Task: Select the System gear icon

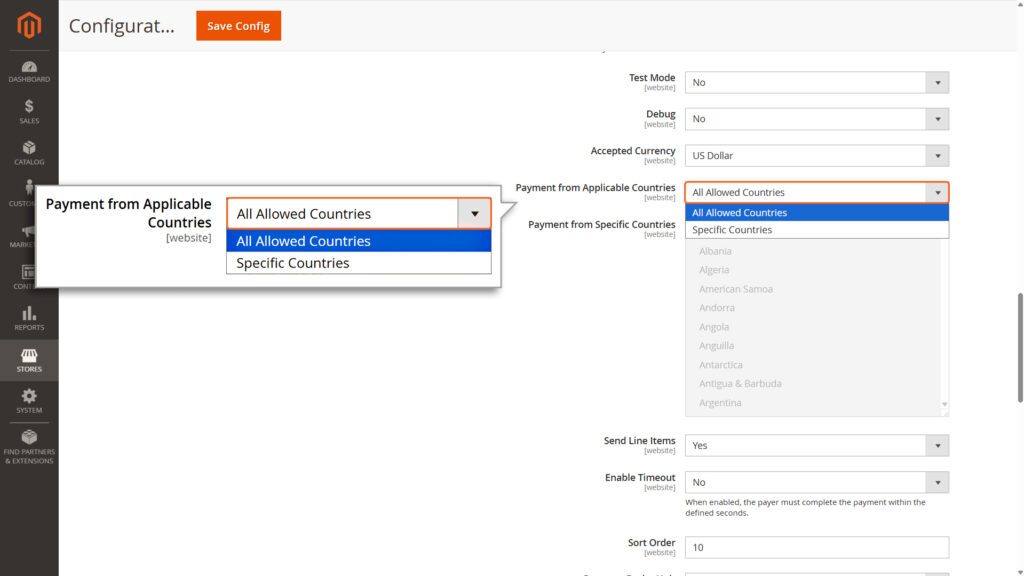Action: point(29,400)
